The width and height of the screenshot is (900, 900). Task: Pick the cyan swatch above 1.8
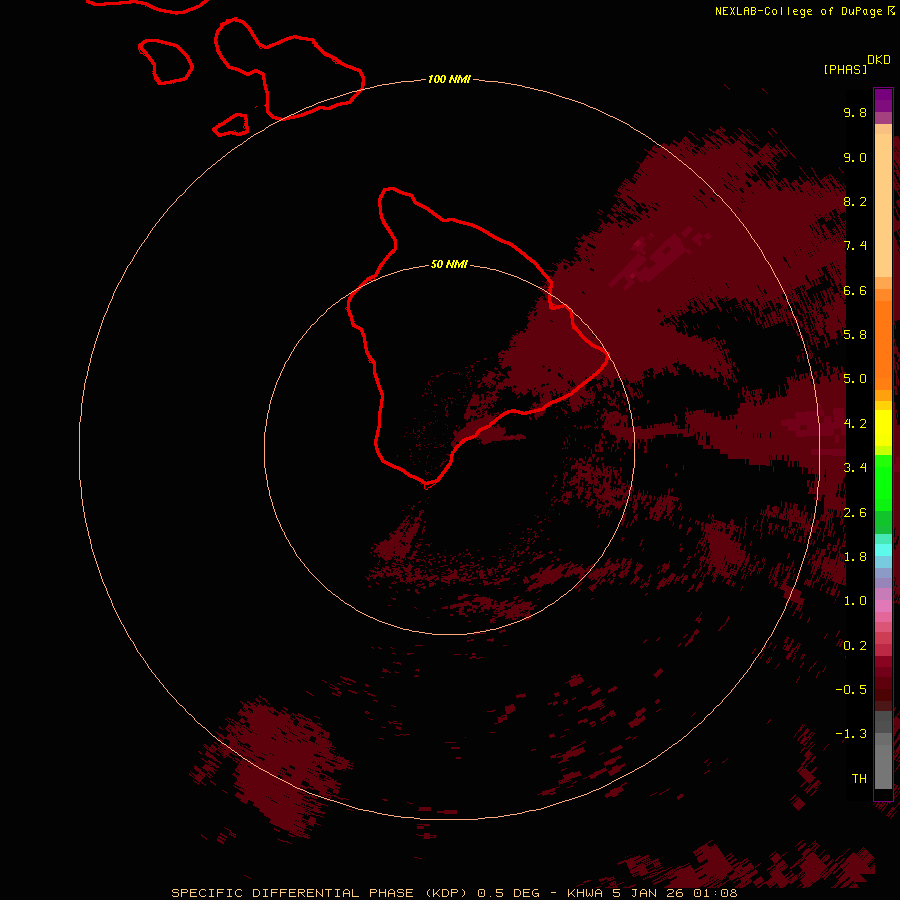[883, 550]
